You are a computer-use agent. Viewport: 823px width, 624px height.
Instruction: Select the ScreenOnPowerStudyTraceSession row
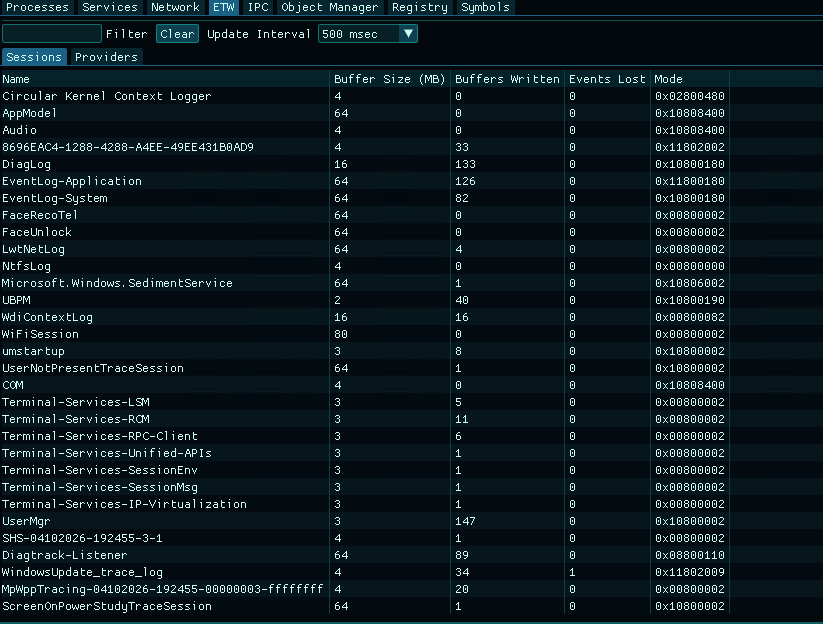coord(365,606)
